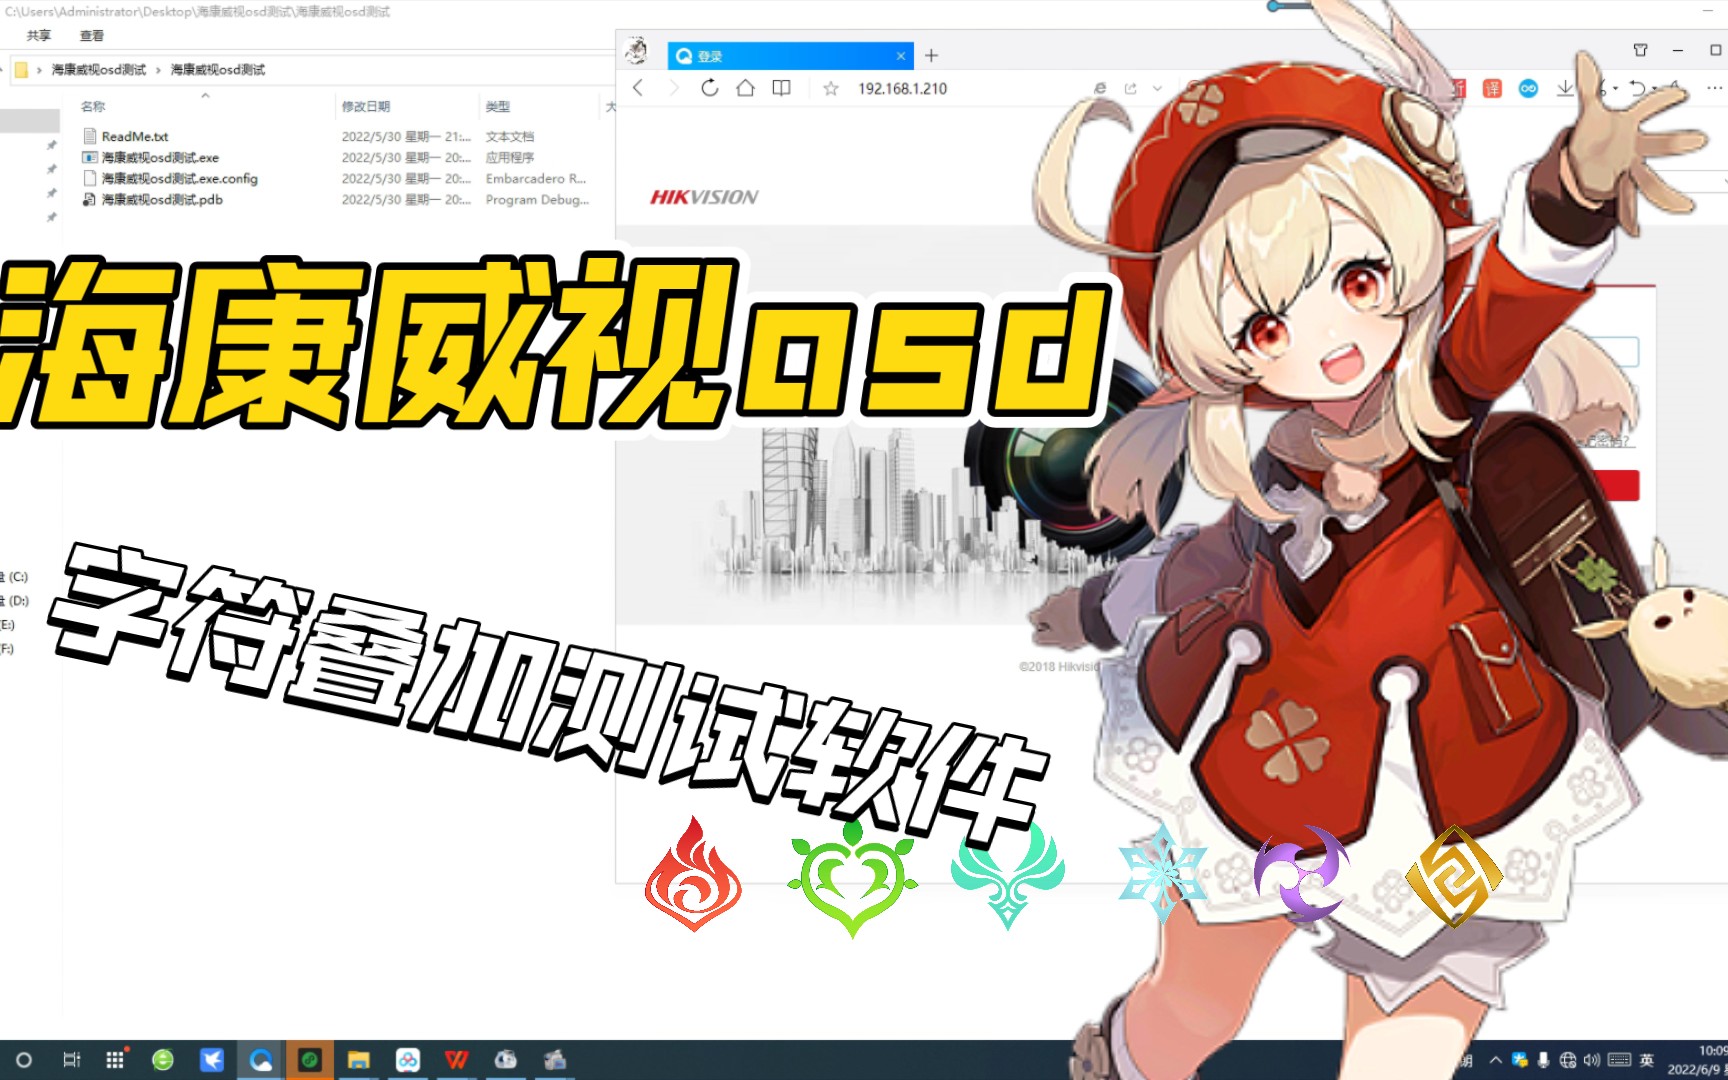Reload the 192.168.1.210 page
The height and width of the screenshot is (1080, 1728).
point(709,88)
